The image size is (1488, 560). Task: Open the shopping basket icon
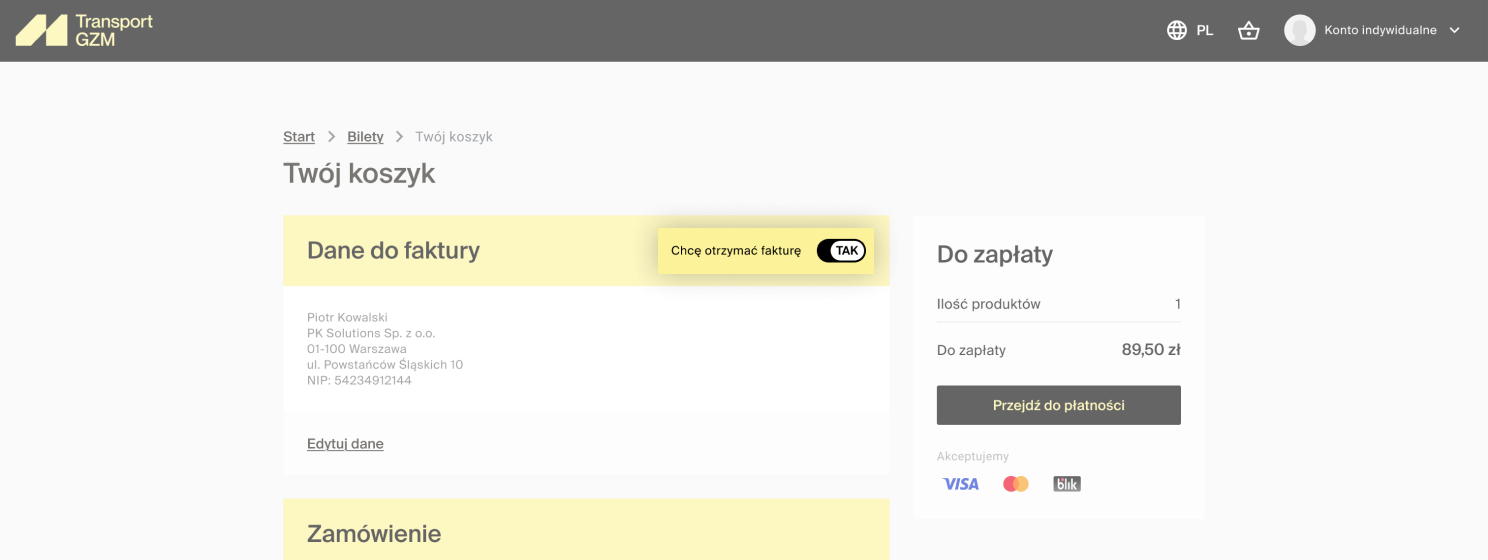[x=1248, y=30]
